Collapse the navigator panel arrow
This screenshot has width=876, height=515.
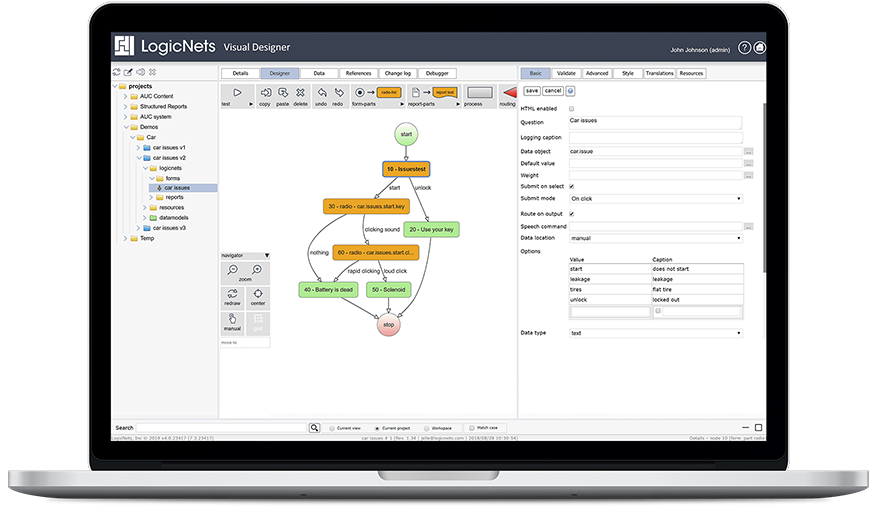267,255
